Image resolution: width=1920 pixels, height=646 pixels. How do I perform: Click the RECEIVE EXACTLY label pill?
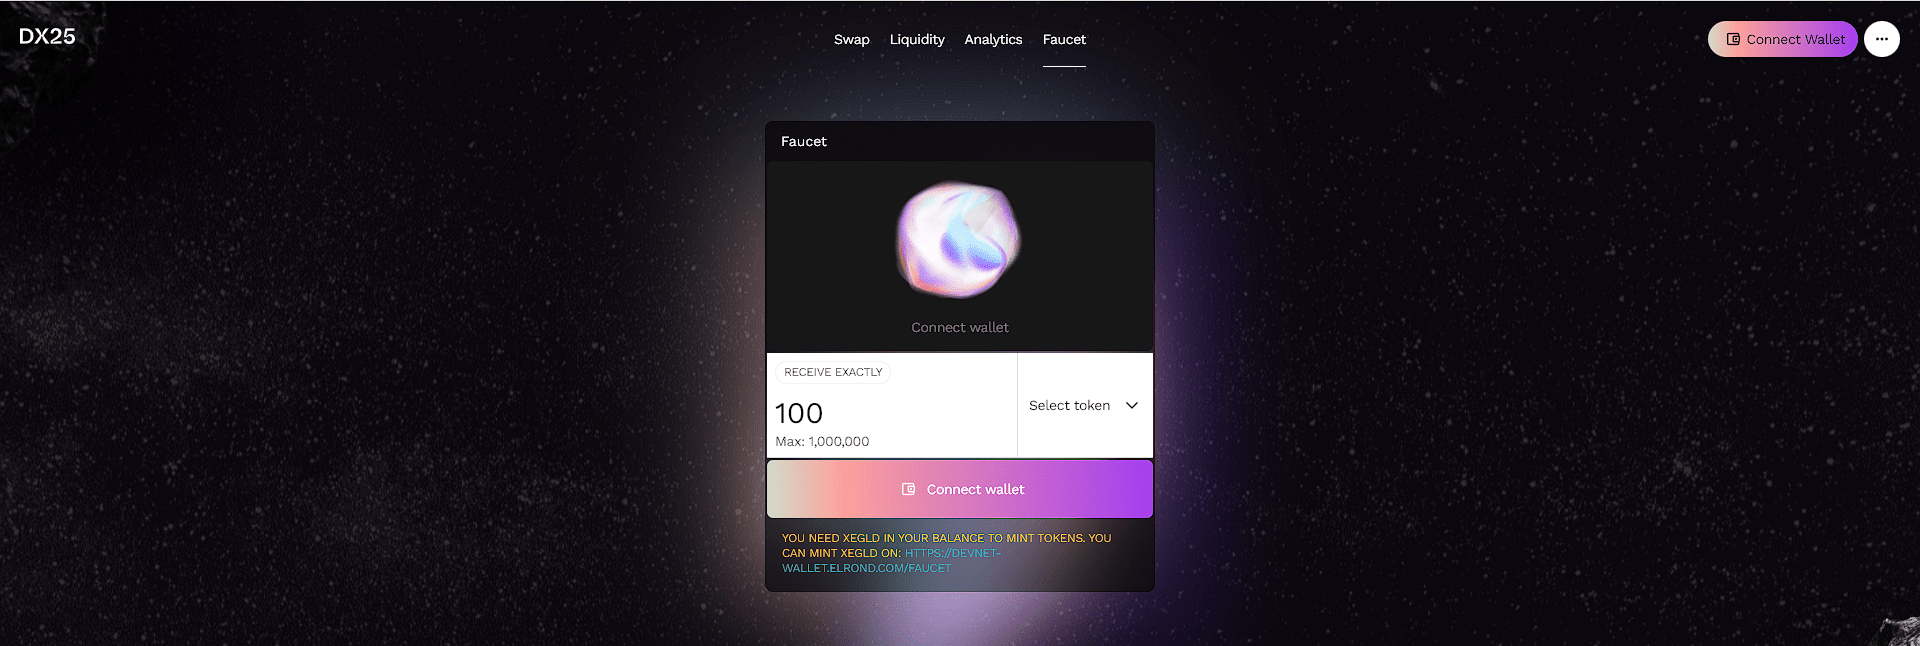[x=833, y=372]
